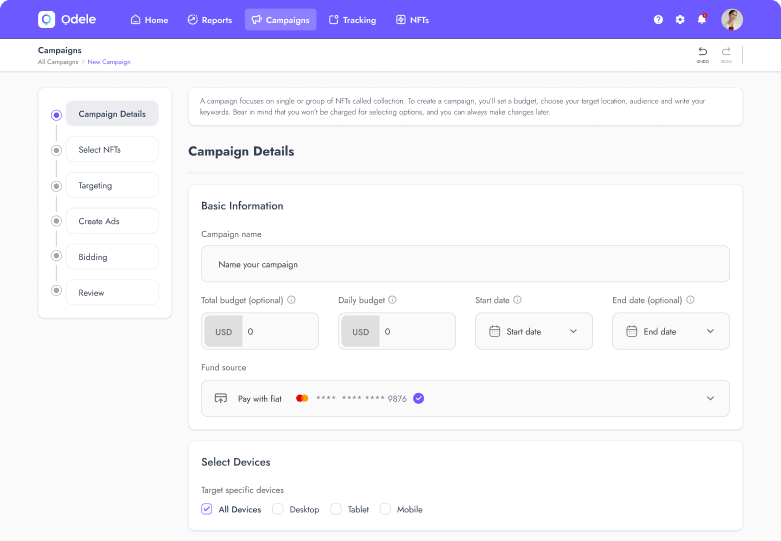Screen dimensions: 781x541
Task: Go to the Reports menu
Action: pyautogui.click(x=209, y=20)
